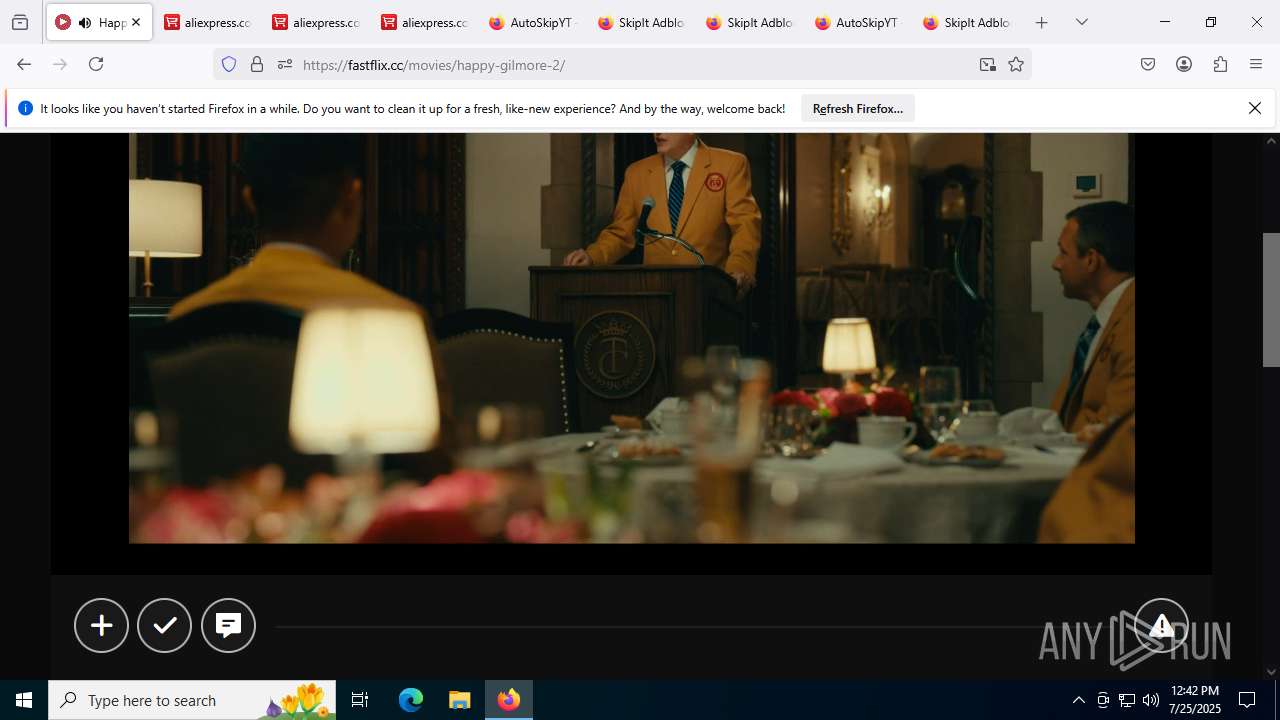Open volume control in system tray
Viewport: 1280px width, 720px height.
coord(1151,700)
